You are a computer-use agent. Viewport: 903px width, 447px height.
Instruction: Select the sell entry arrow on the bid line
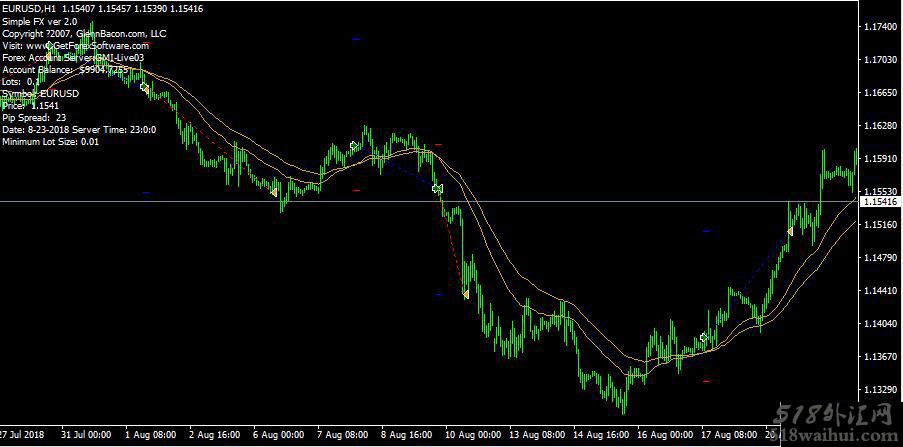click(436, 188)
